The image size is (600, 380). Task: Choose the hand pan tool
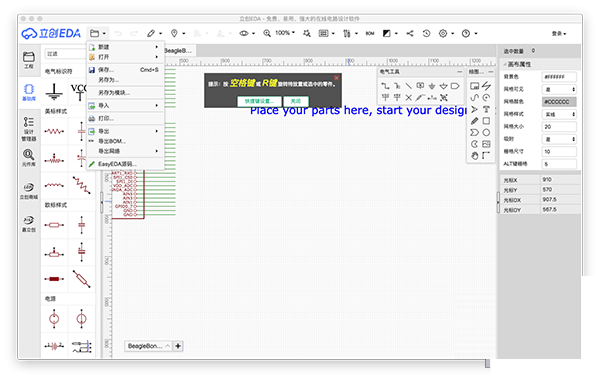[474, 155]
